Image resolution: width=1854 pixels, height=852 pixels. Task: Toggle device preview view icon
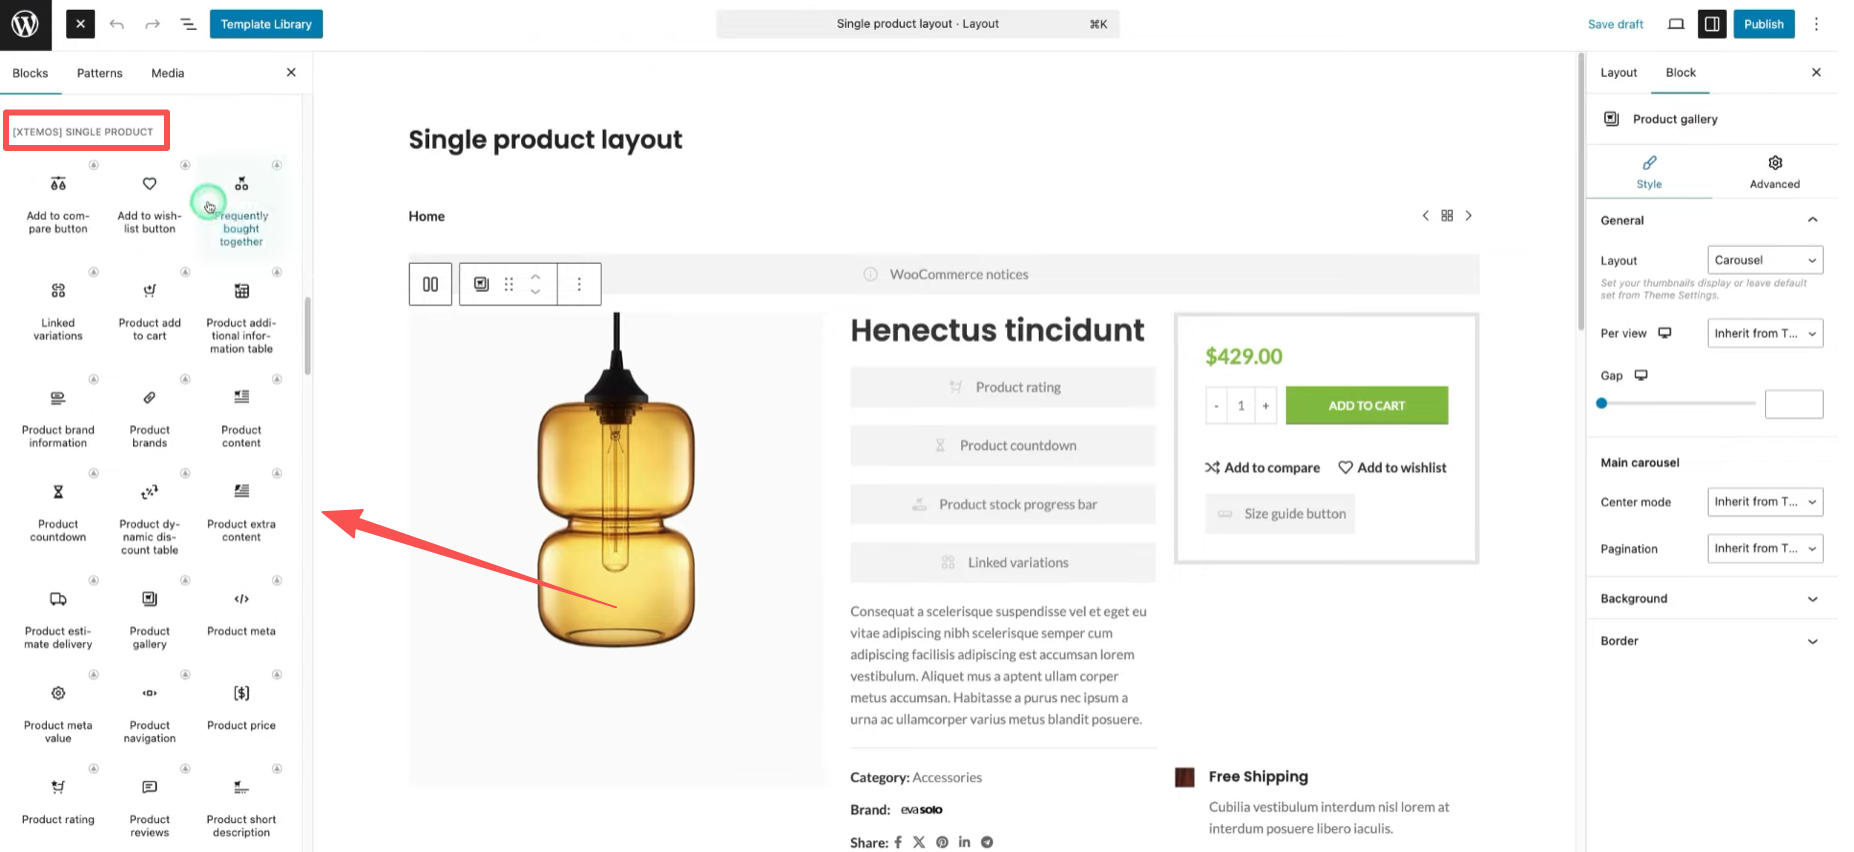1676,24
